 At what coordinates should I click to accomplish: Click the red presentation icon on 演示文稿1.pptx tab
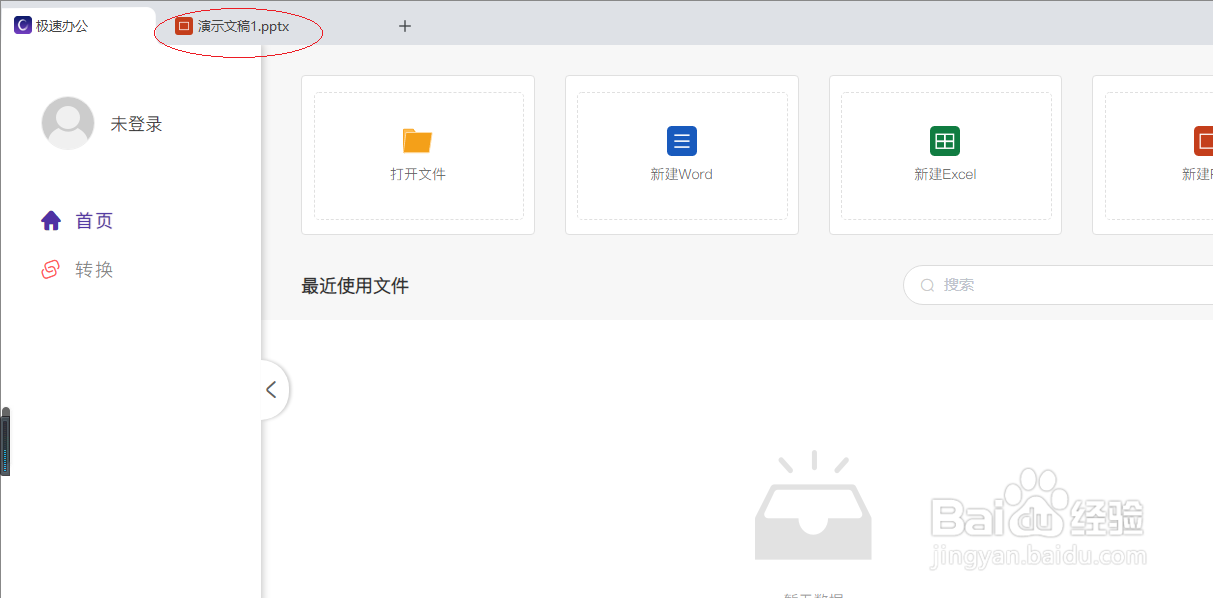[x=183, y=26]
